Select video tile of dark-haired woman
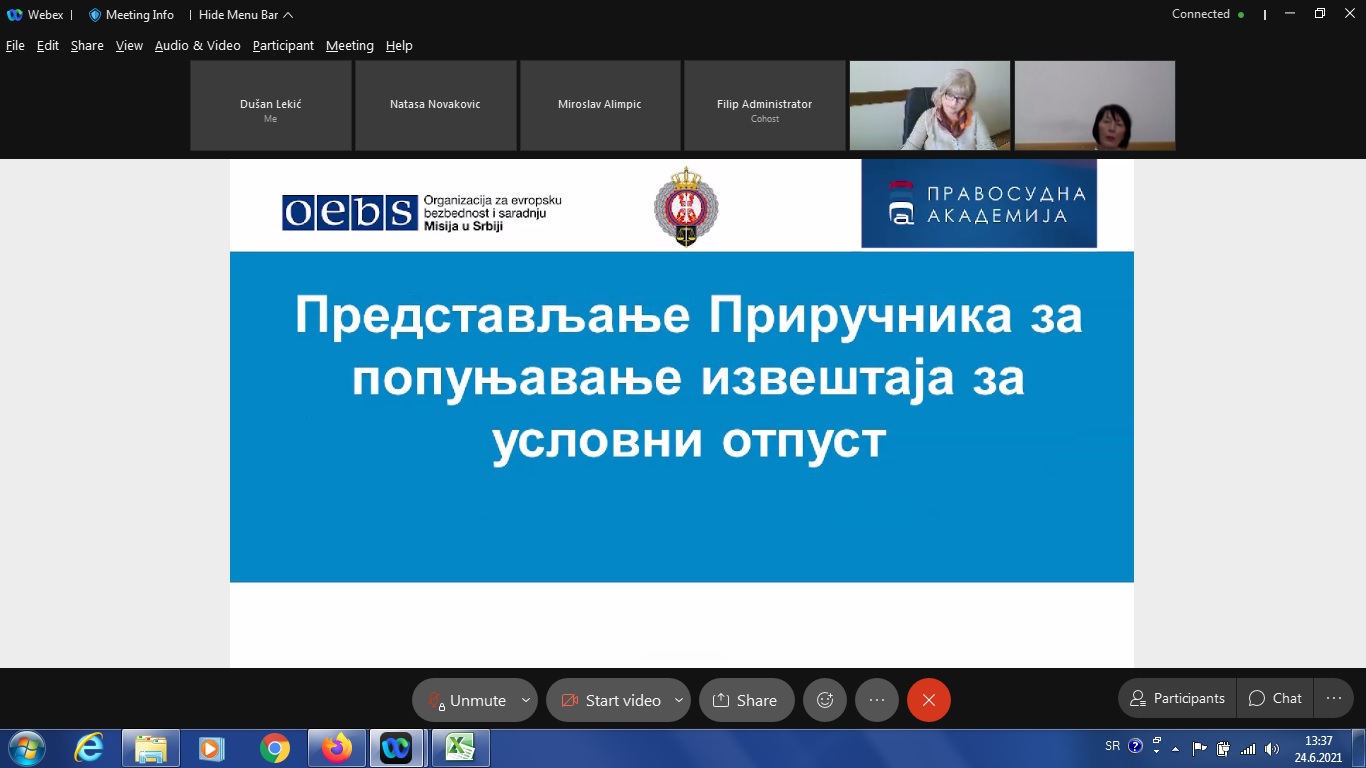The image size is (1366, 768). point(1095,105)
